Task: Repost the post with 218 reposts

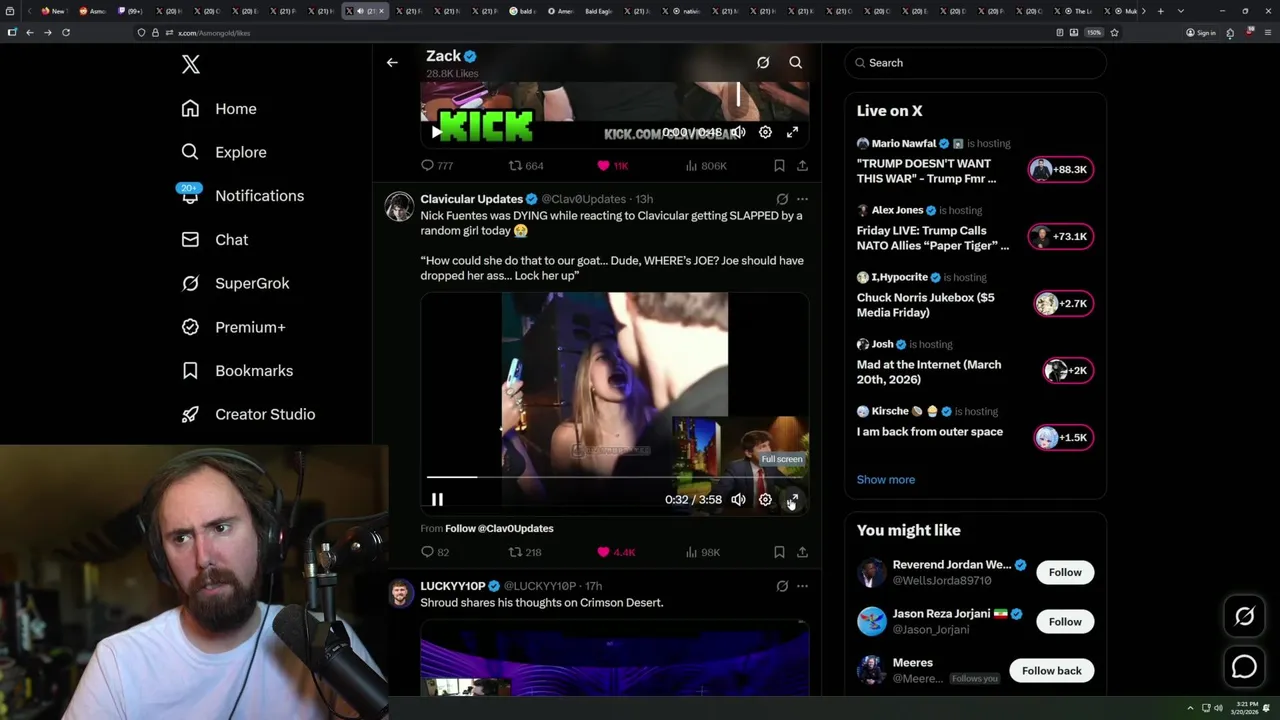Action: 526,552
